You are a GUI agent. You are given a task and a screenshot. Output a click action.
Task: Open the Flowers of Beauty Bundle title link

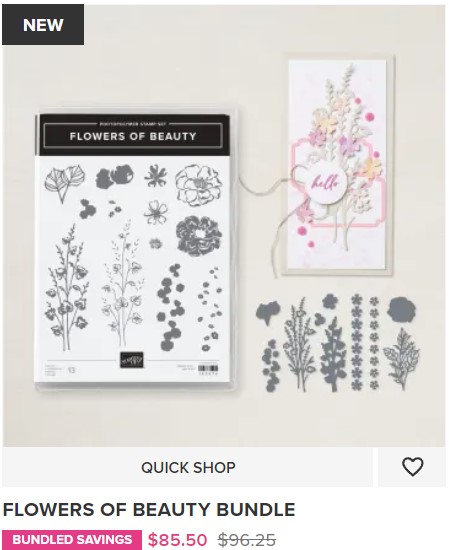(149, 510)
